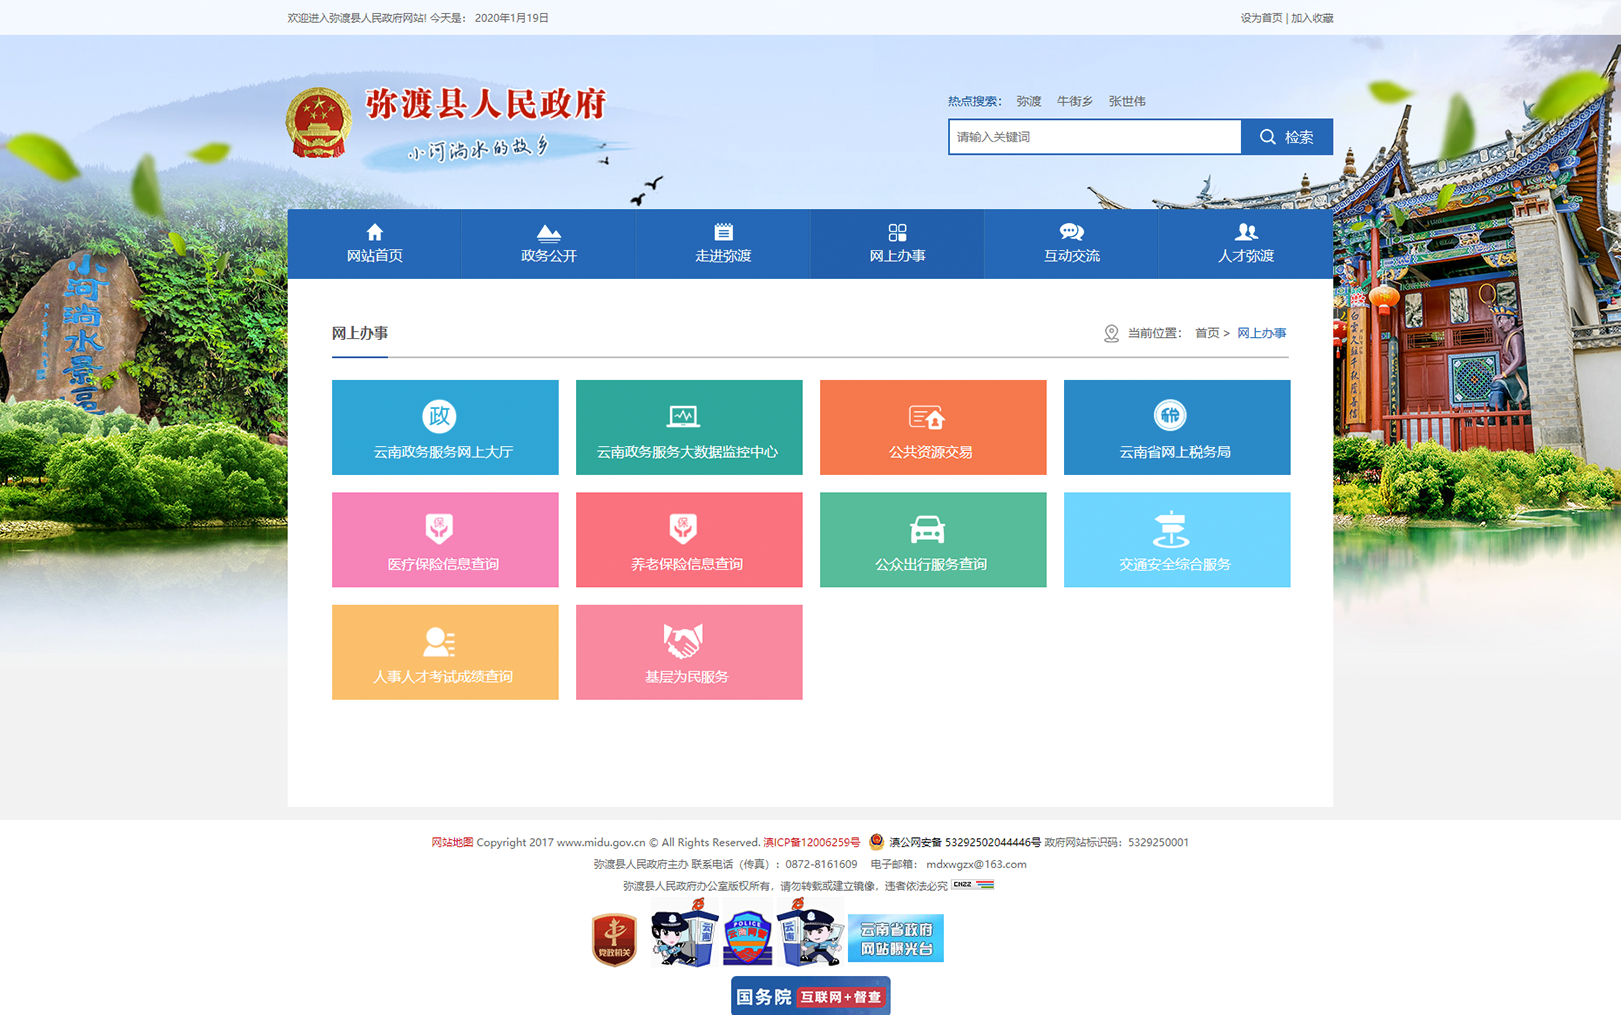Open the handshake icon for 基层为民服务

pos(683,641)
